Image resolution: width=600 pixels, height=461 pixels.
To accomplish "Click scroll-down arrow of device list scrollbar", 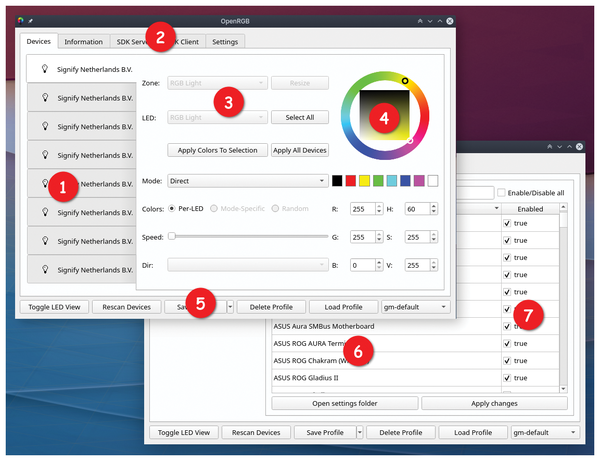I will (x=563, y=389).
